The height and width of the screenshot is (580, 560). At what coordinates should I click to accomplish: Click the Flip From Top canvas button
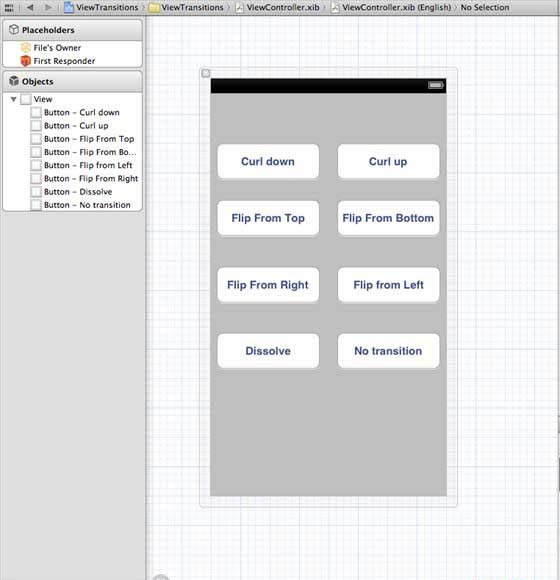268,218
